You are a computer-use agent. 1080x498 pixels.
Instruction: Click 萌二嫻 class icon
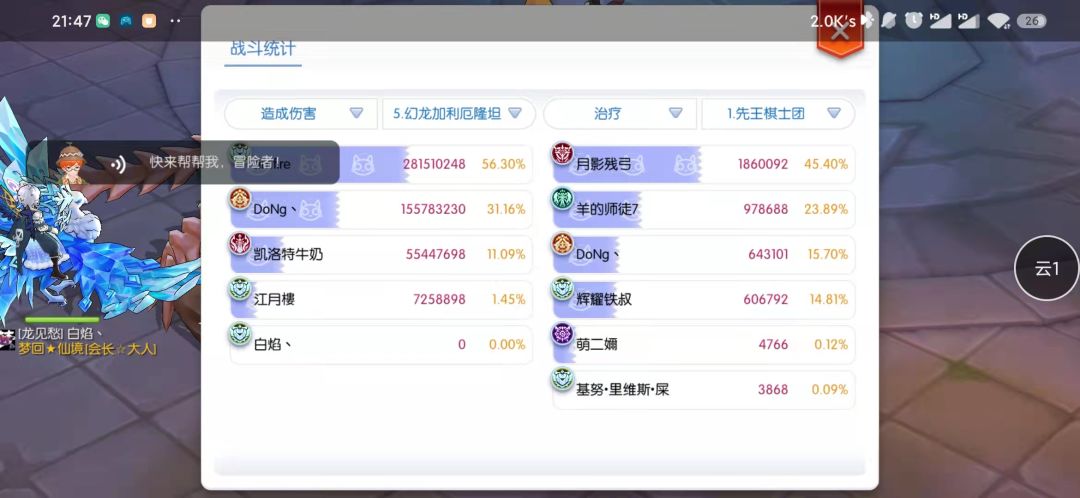(563, 333)
